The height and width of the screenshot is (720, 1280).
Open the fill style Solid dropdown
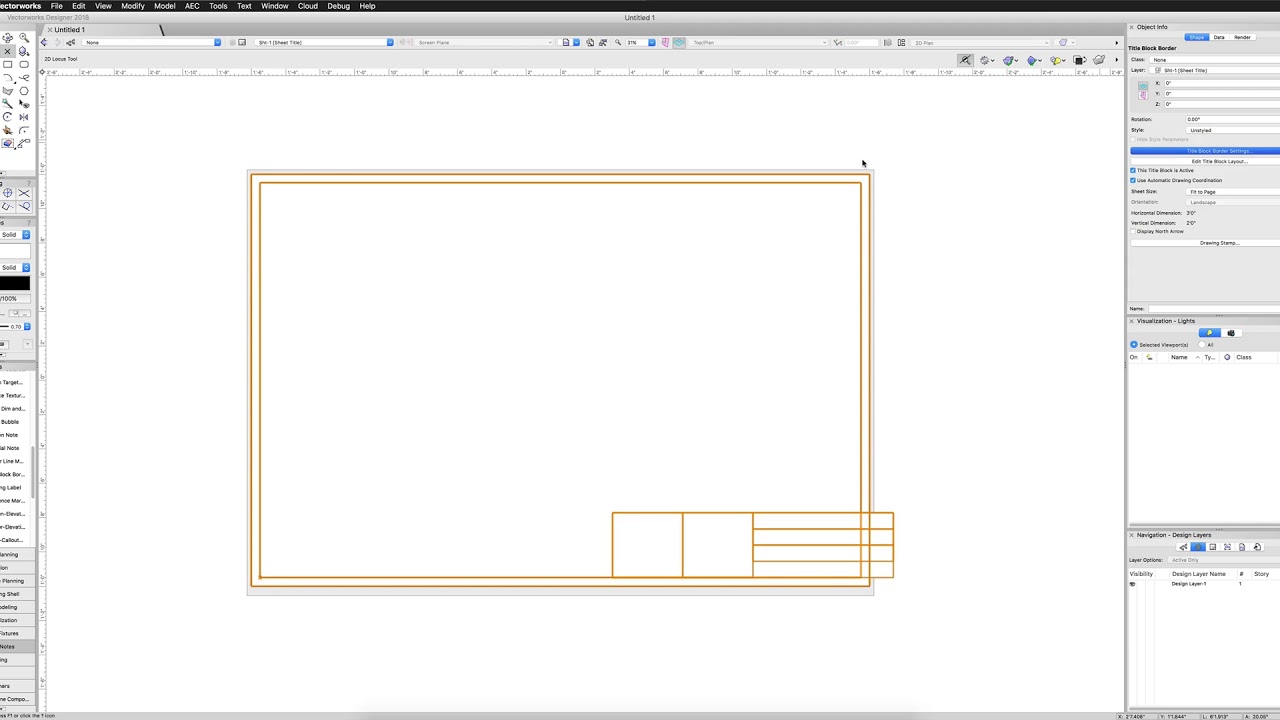(15, 234)
